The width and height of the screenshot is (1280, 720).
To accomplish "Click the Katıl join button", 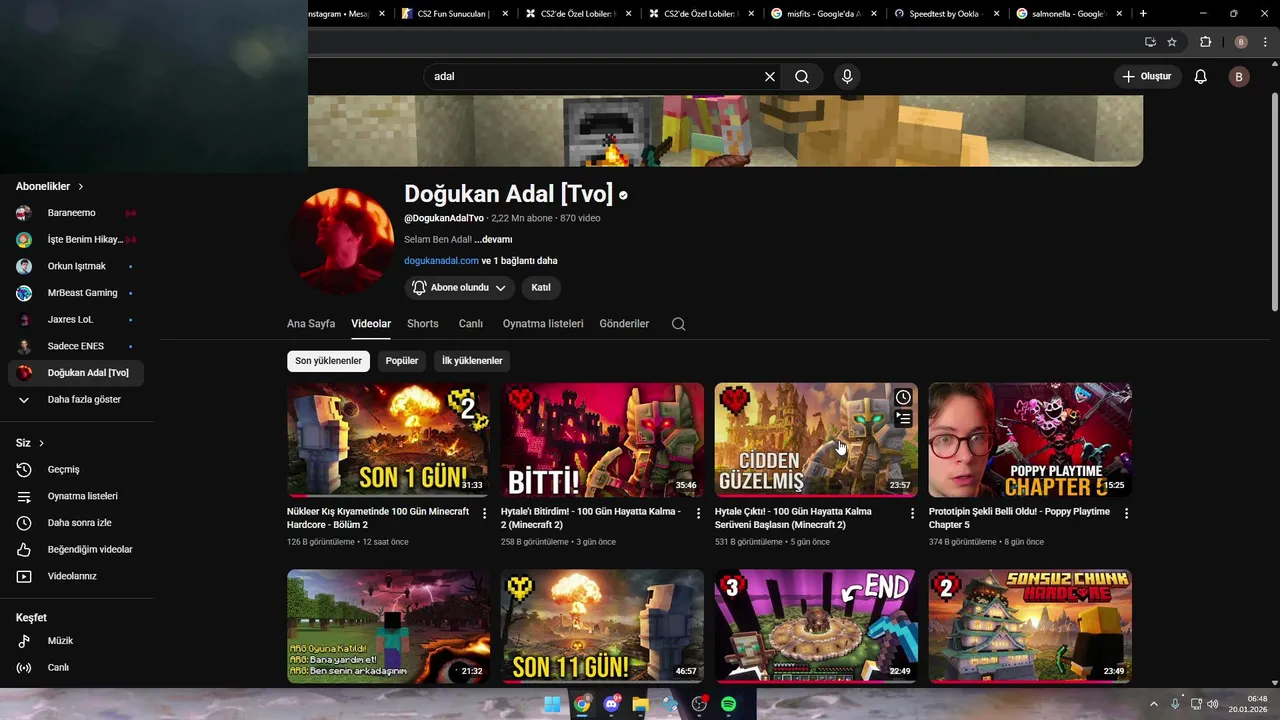I will 541,288.
